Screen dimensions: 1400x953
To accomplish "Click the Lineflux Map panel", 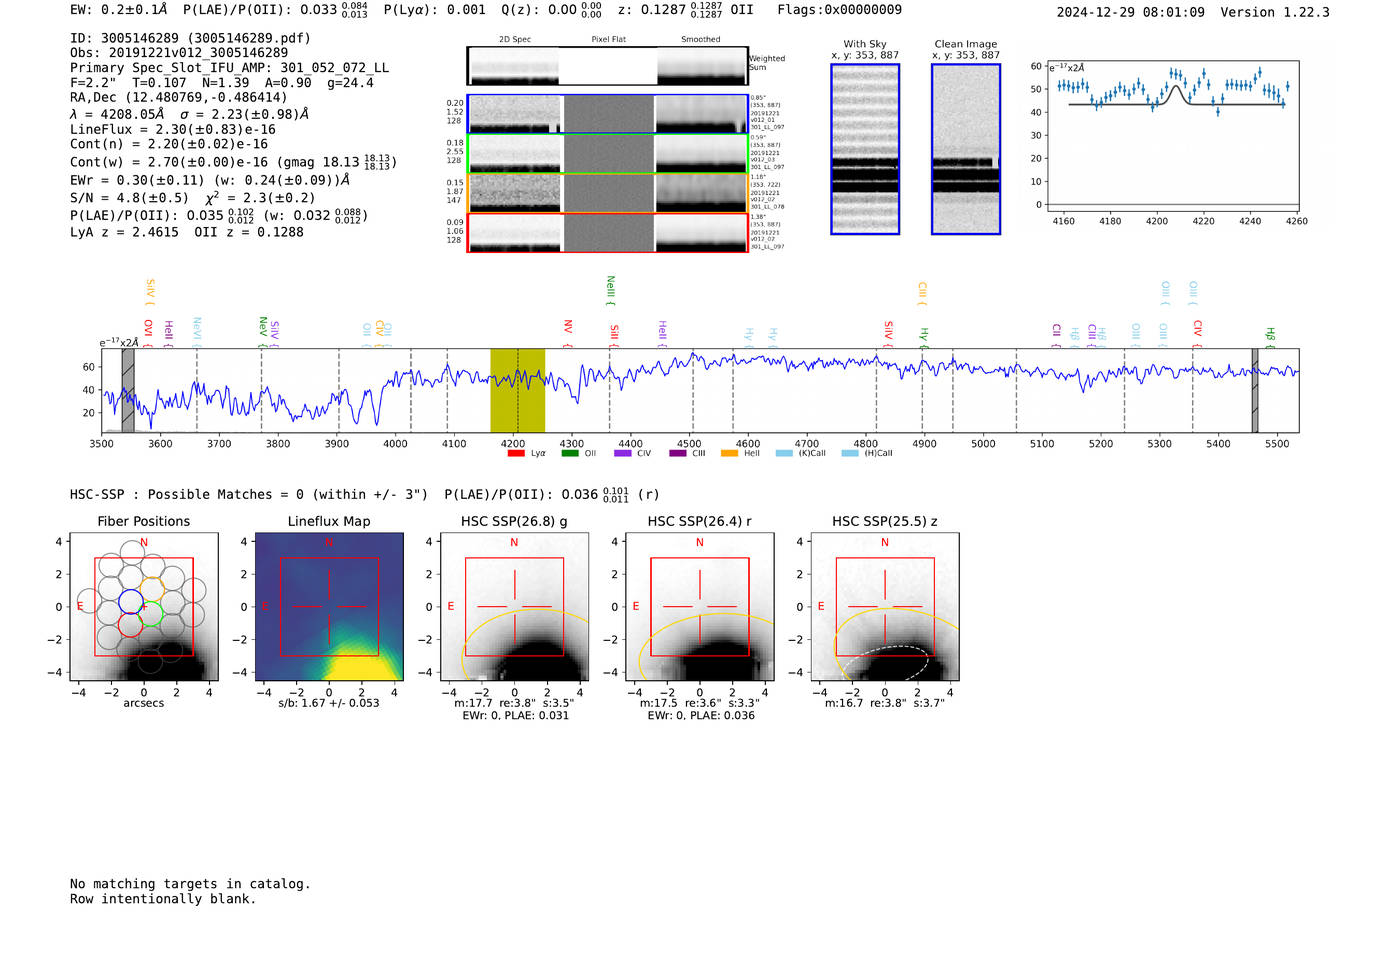I will coord(329,608).
